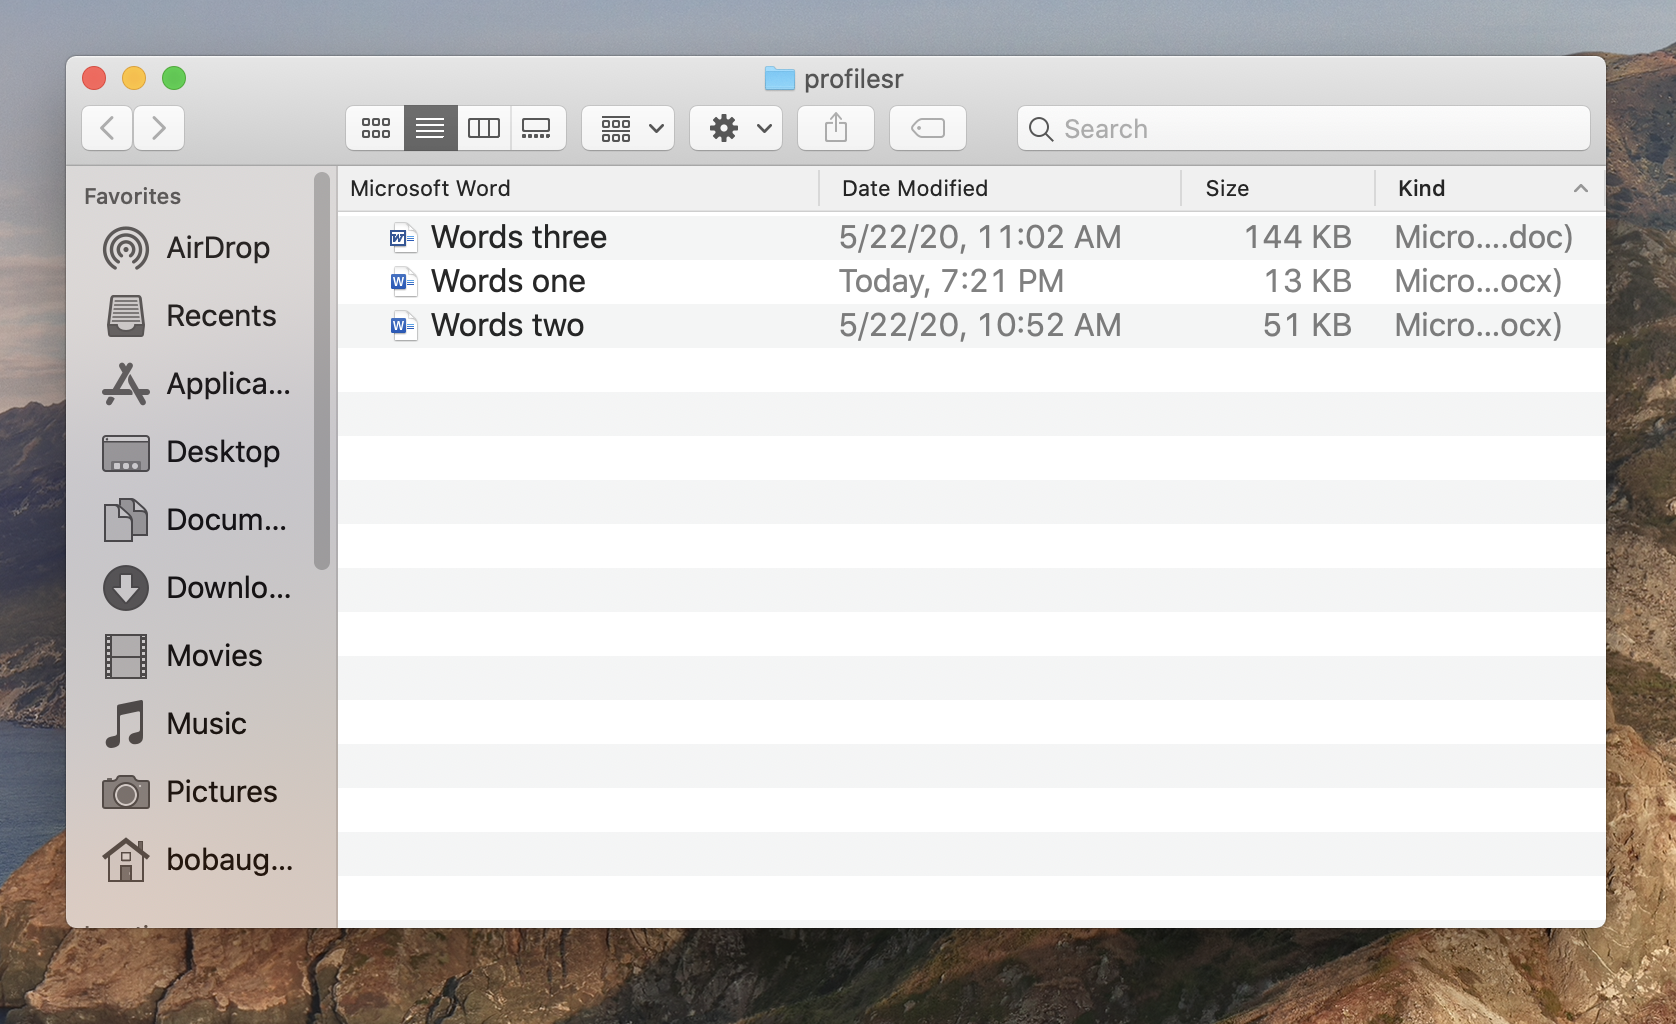Screen dimensions: 1676x1024
Task: Select the Words one file
Action: click(x=508, y=282)
